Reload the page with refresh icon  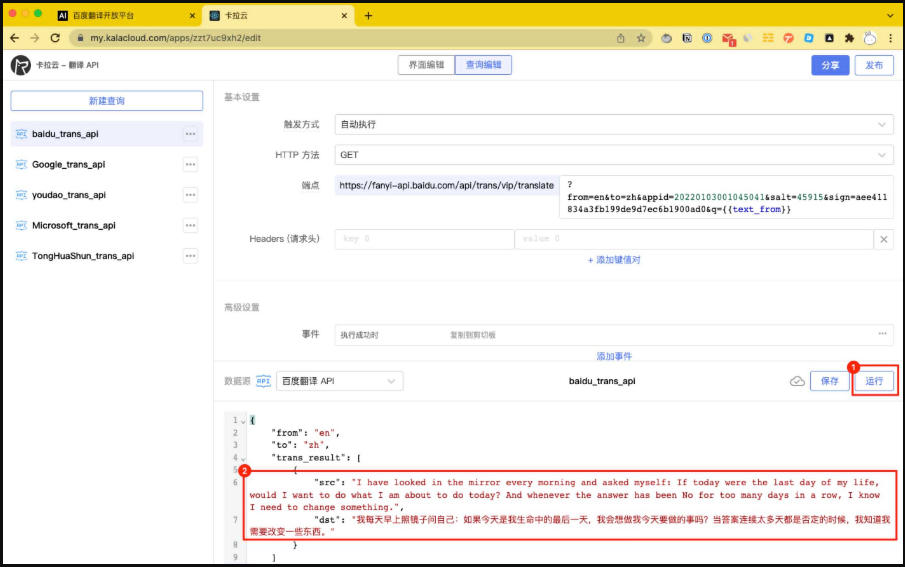[55, 38]
